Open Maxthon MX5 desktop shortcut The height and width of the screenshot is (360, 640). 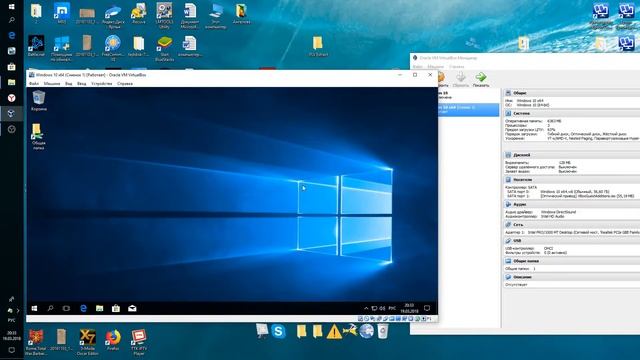coord(62,13)
